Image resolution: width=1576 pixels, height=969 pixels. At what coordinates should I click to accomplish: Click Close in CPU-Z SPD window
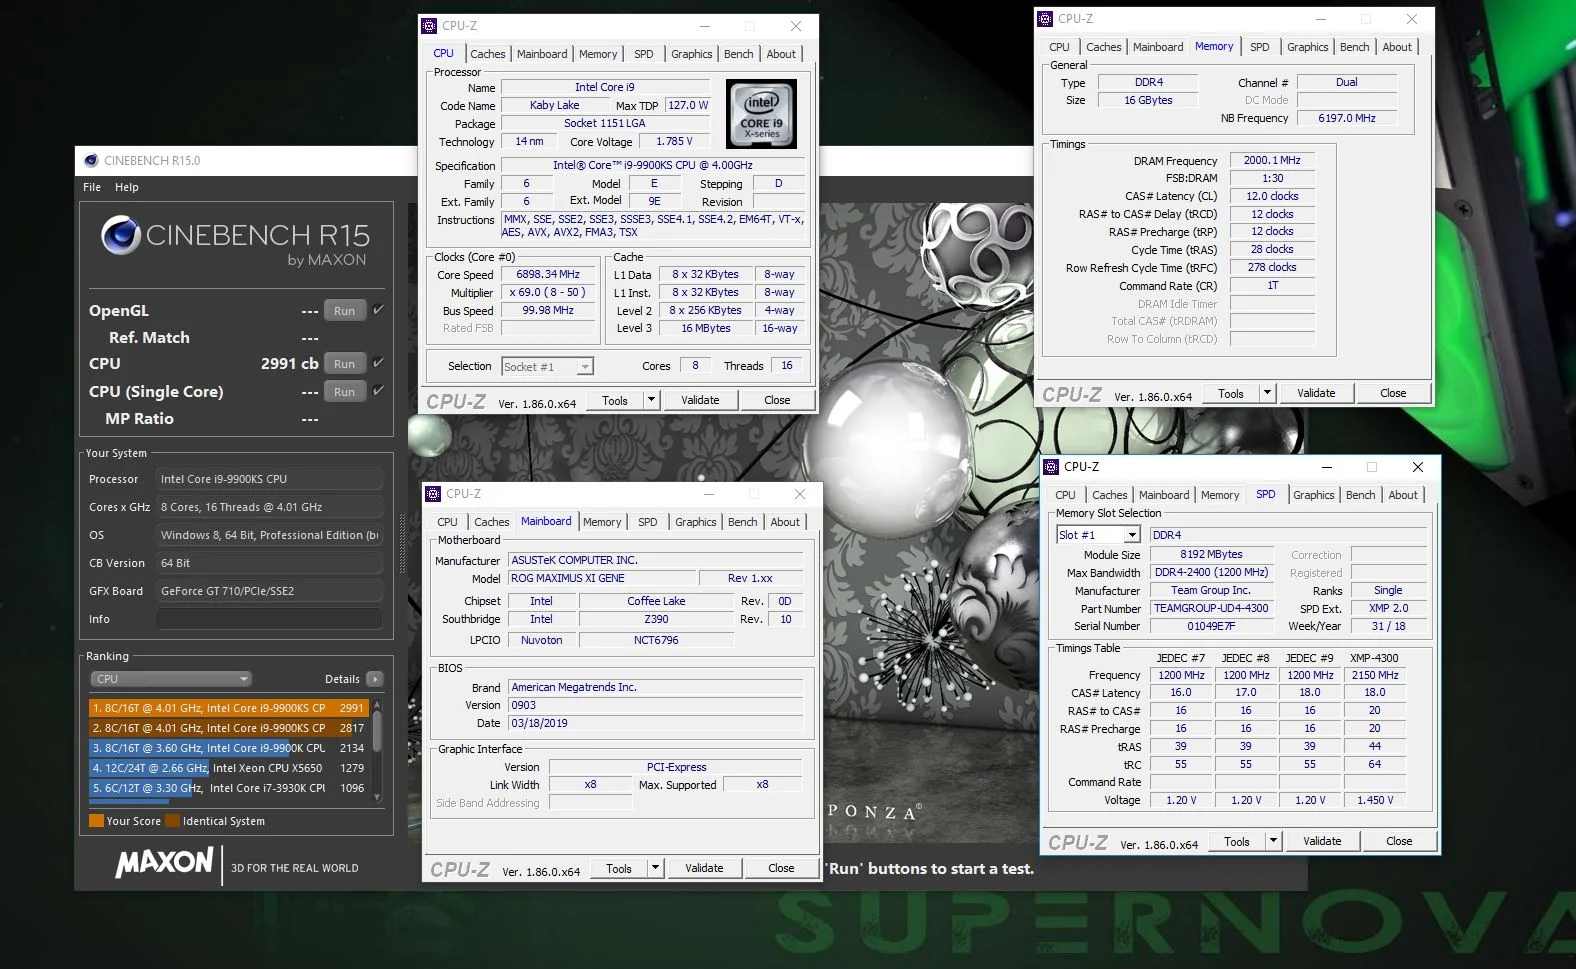point(1399,841)
